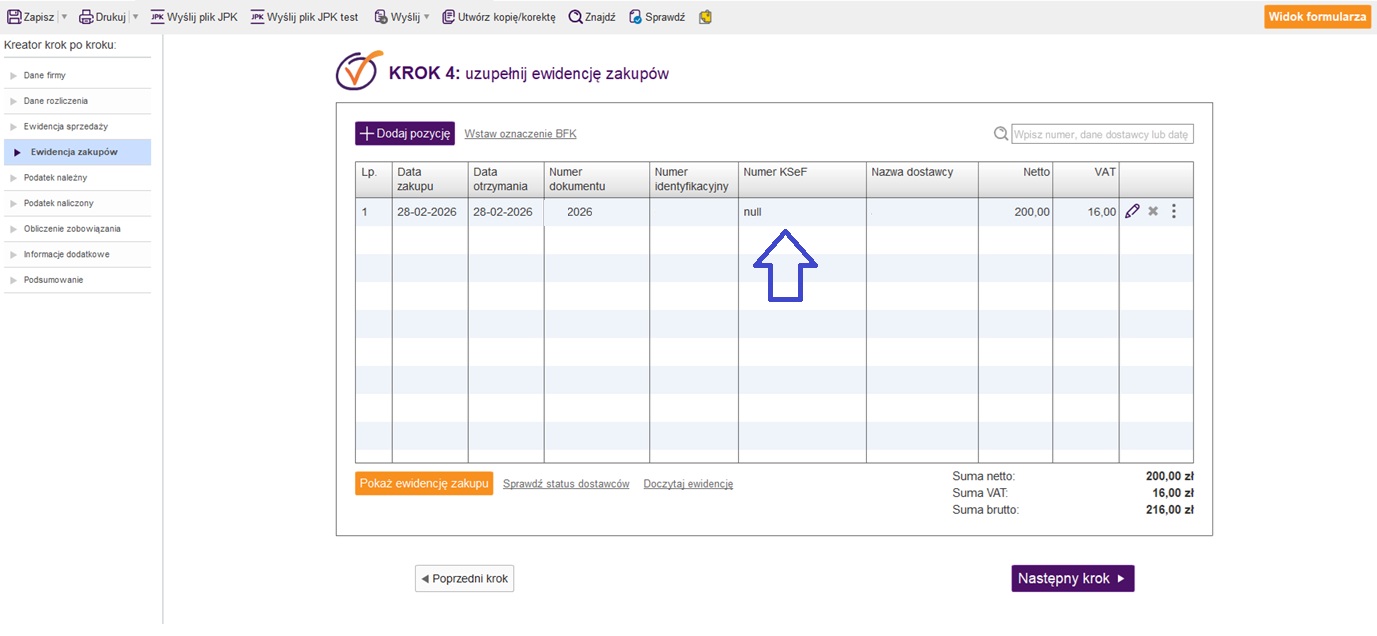Delete row 1 with the X icon

coord(1153,211)
